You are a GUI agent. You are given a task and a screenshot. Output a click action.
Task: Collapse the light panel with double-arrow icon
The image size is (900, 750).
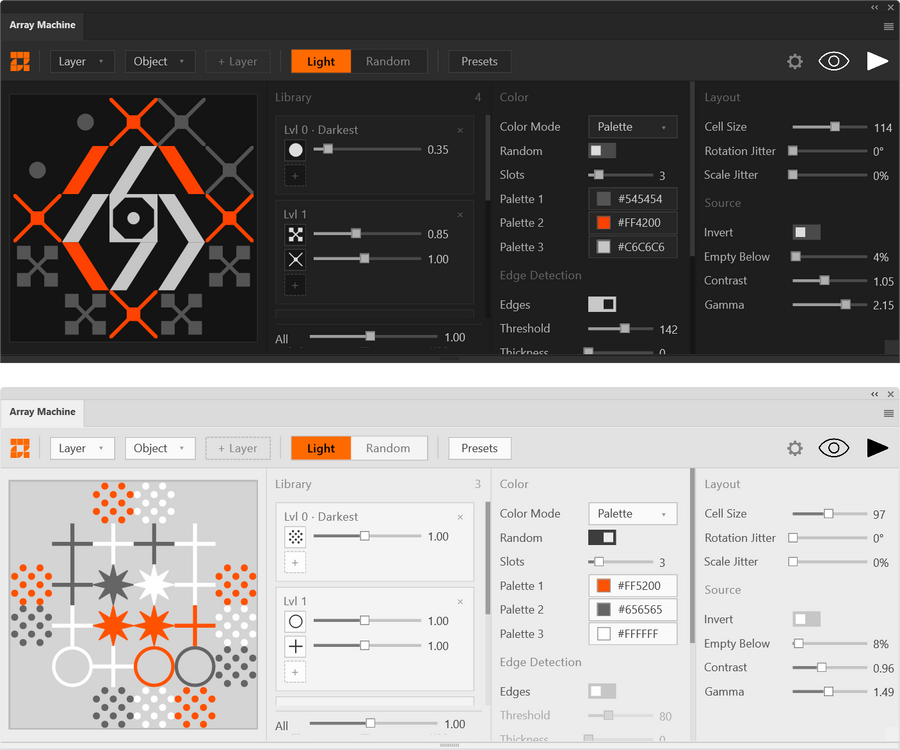click(874, 394)
